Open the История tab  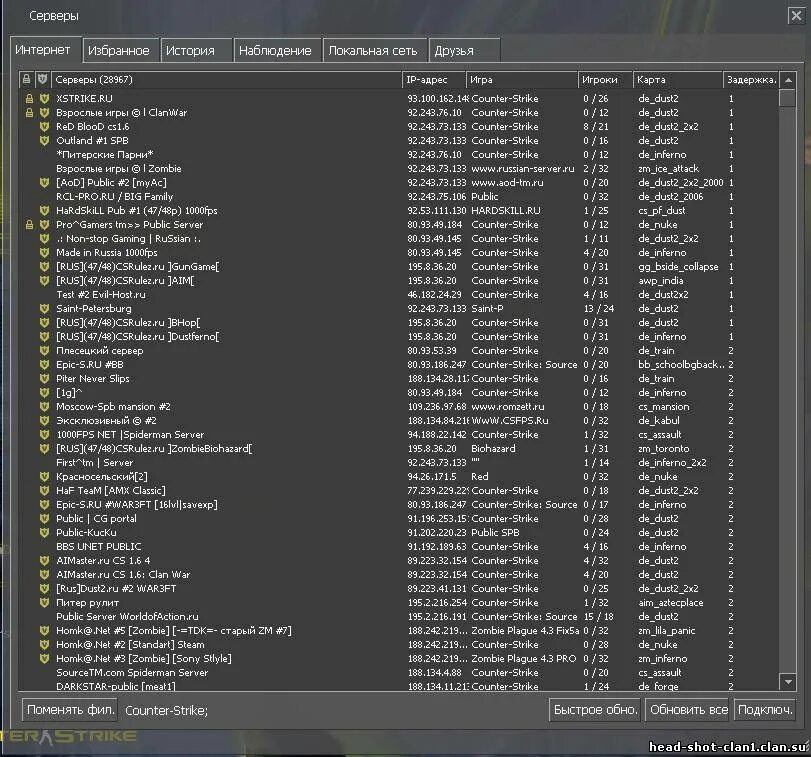click(196, 51)
